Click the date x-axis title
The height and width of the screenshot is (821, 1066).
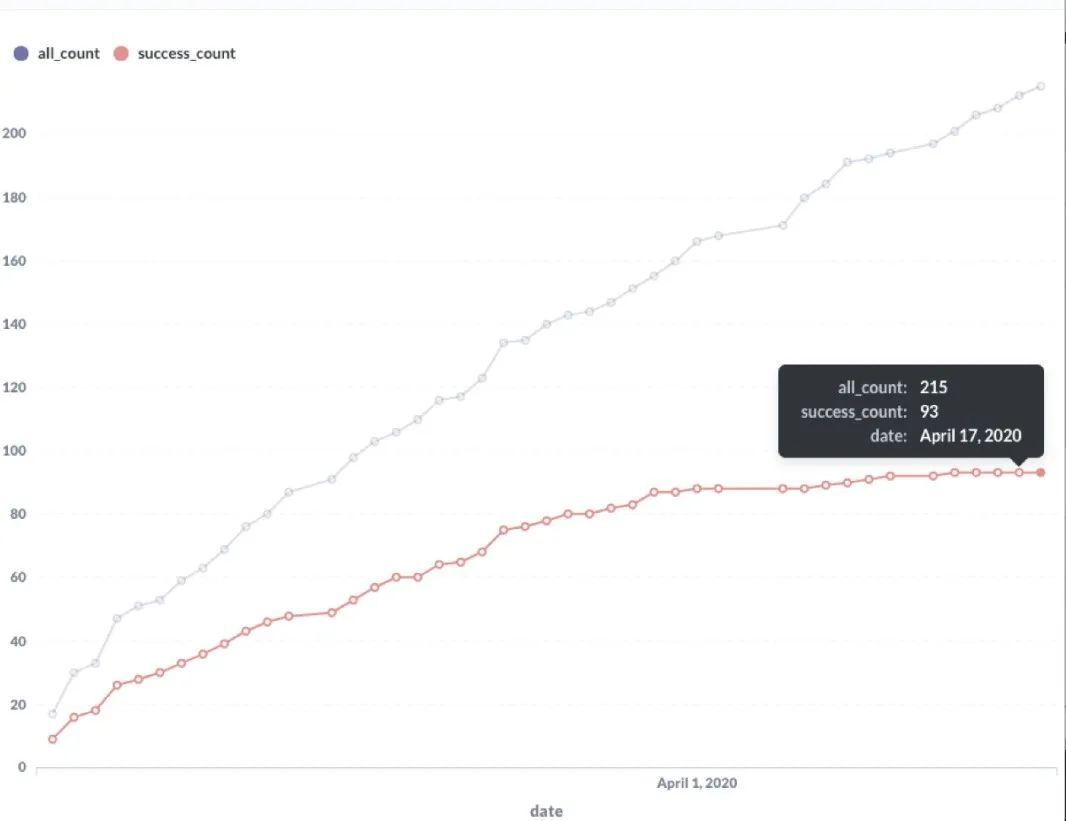[x=546, y=811]
